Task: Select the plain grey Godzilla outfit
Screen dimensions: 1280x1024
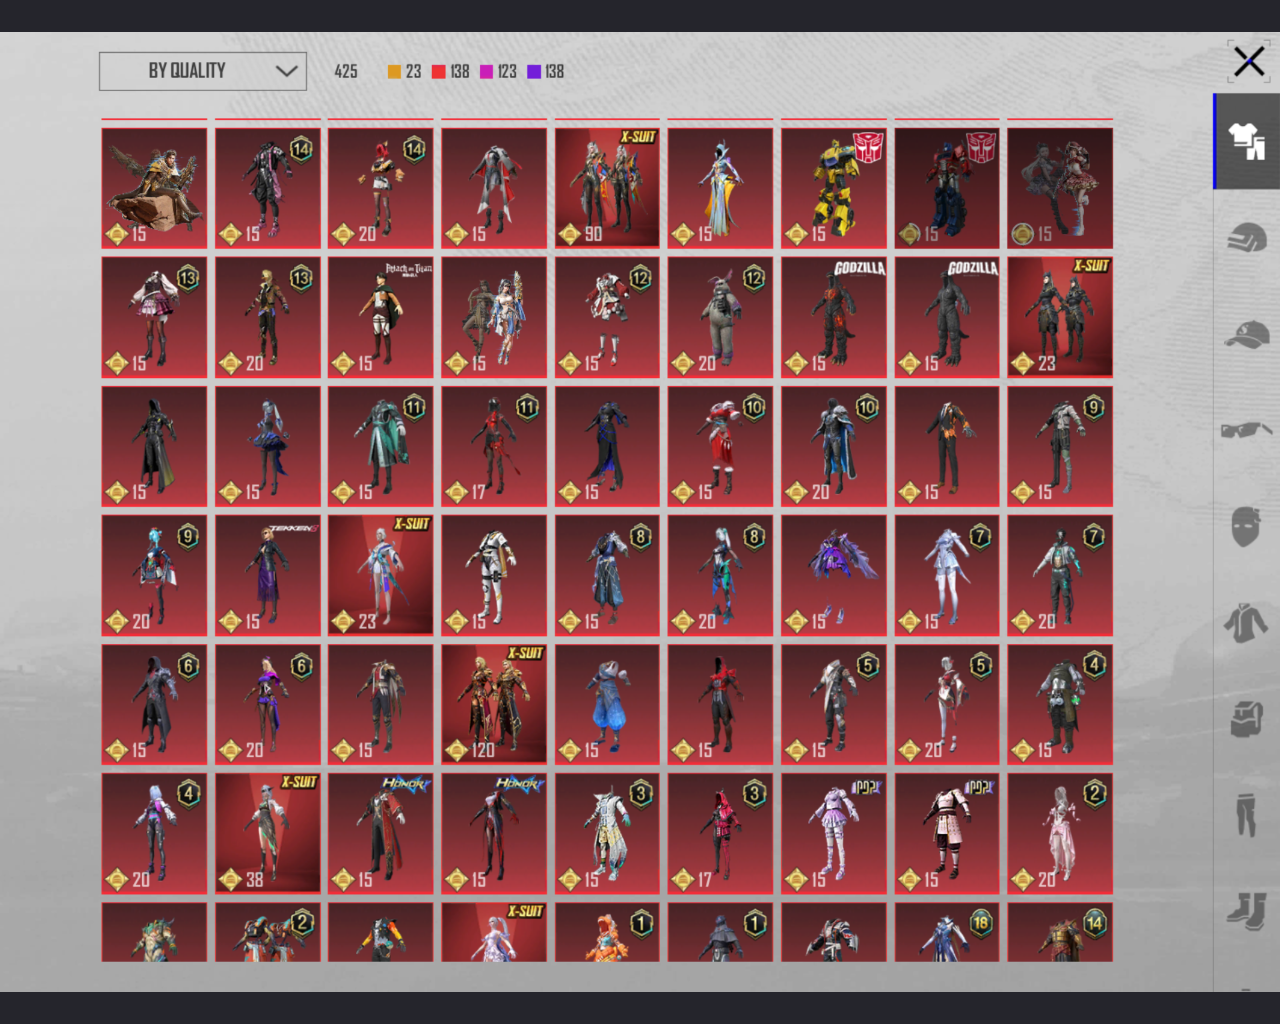Action: click(x=947, y=317)
